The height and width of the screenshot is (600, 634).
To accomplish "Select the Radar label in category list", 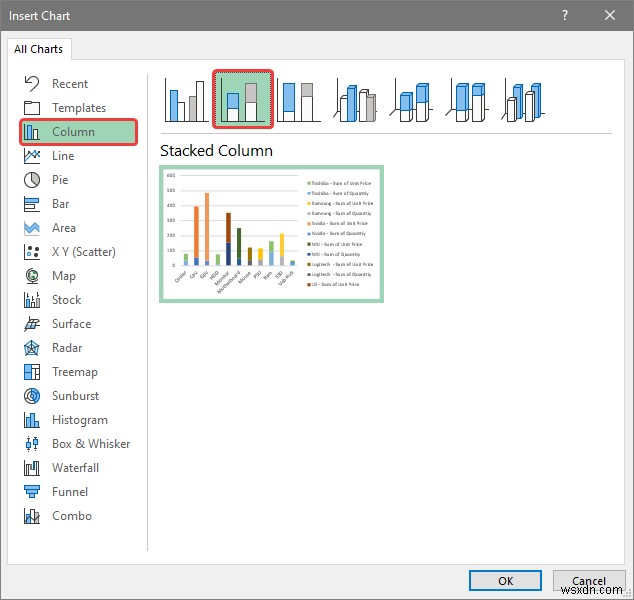I will click(x=67, y=348).
